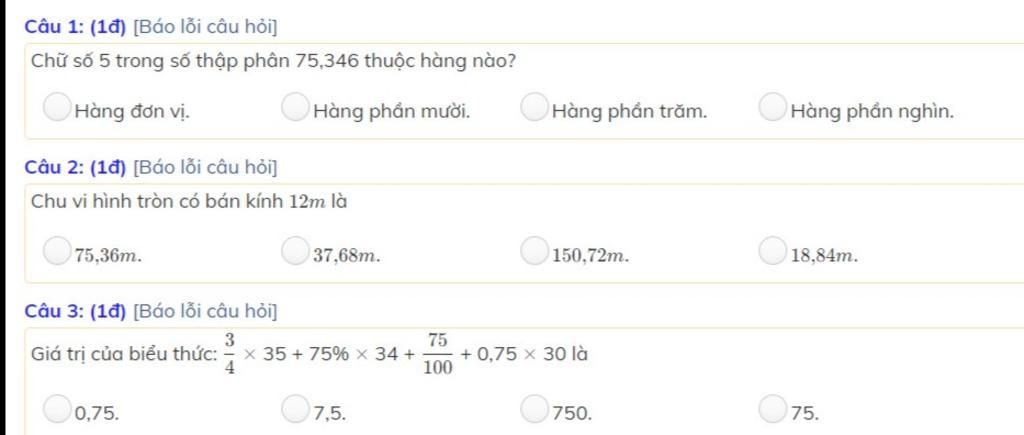
Task: Select the 7,5 answer option
Action: coord(295,409)
